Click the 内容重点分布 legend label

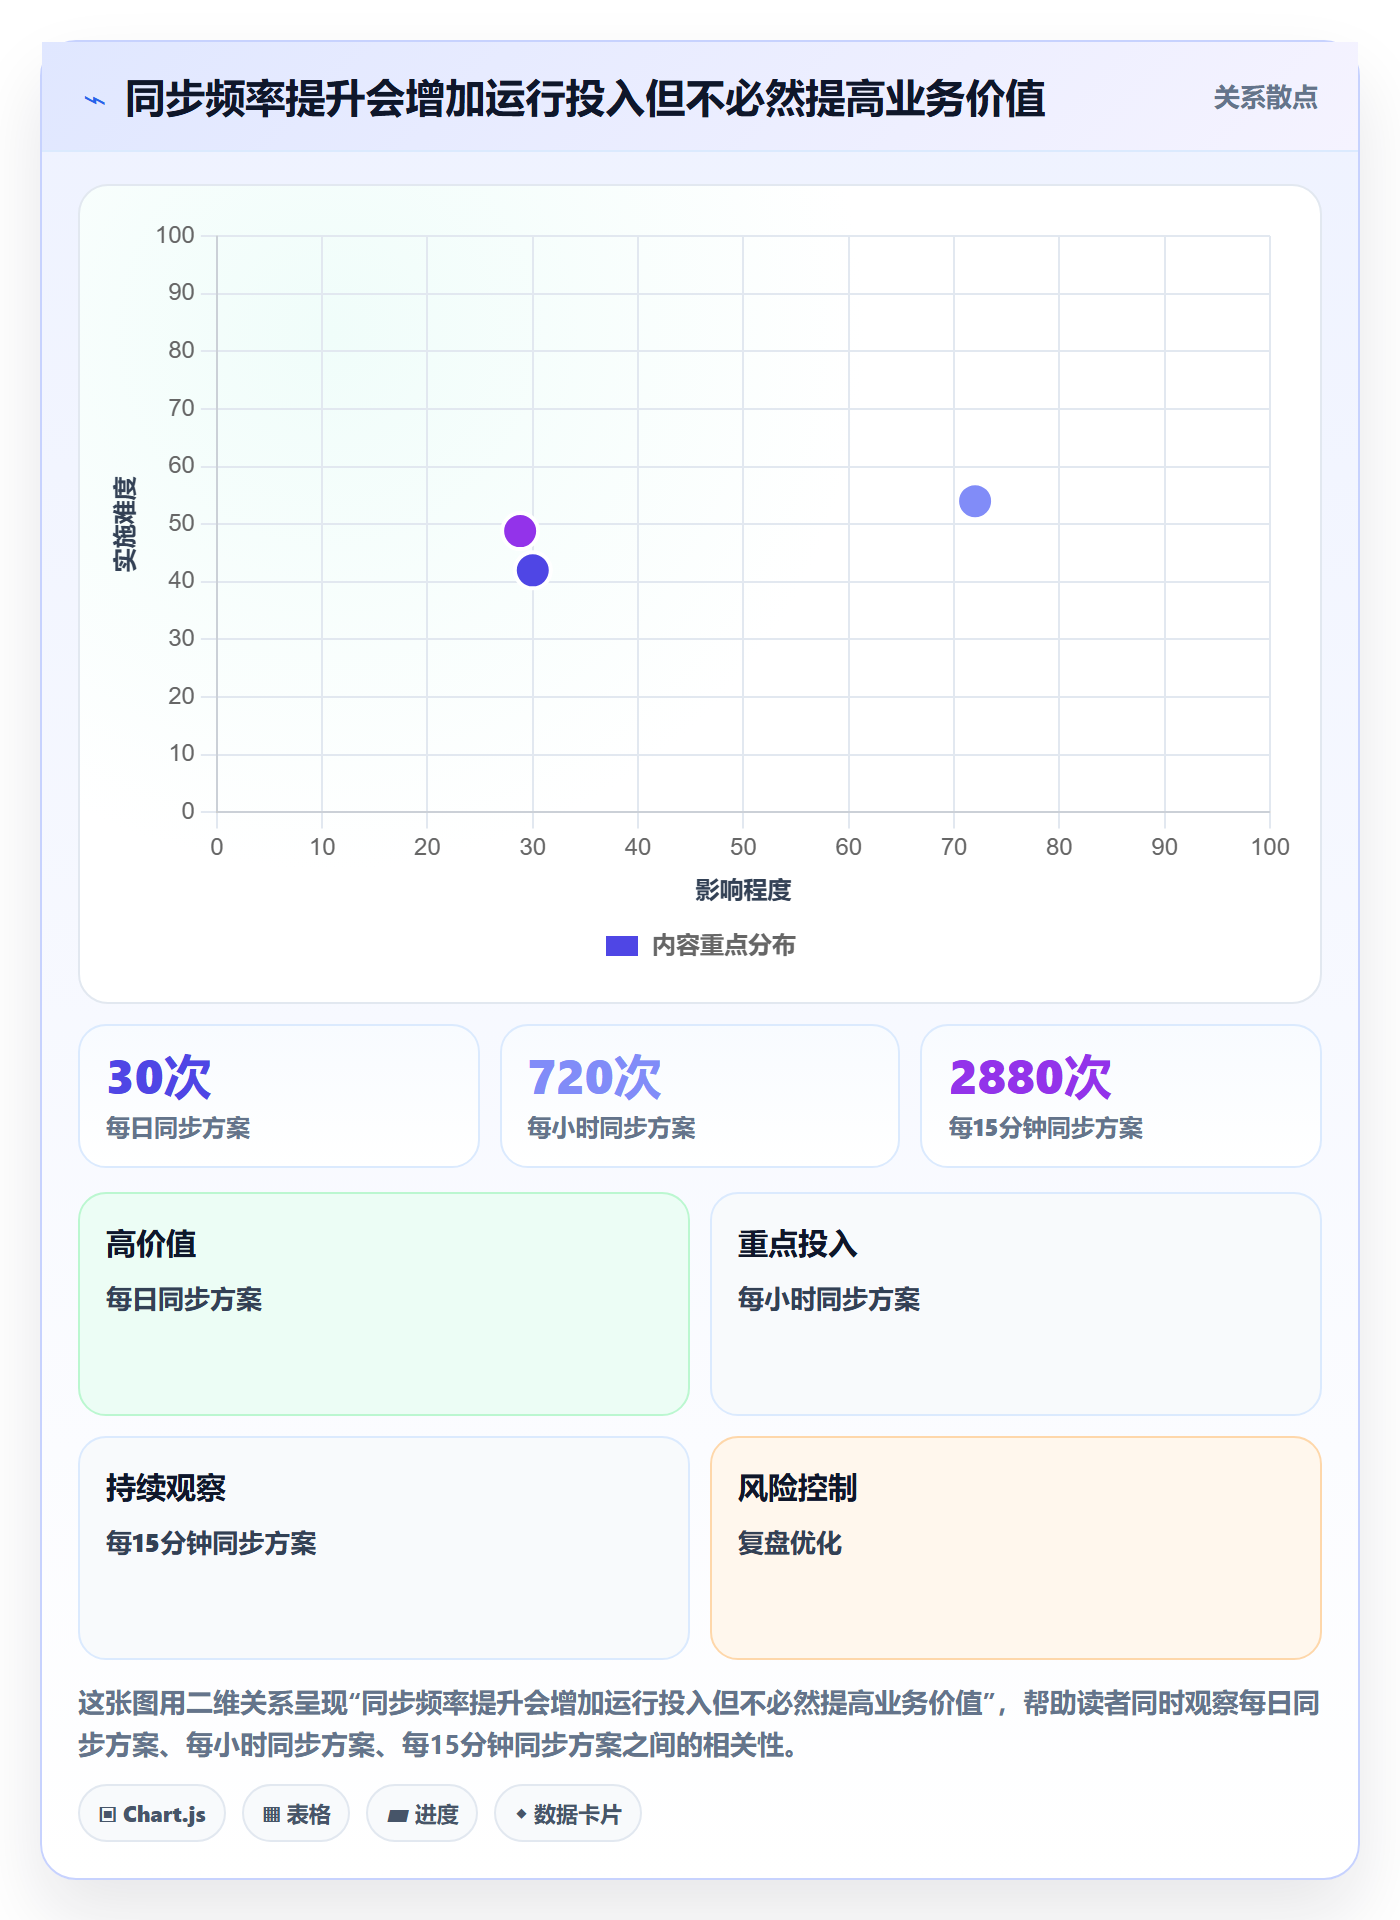tap(723, 946)
